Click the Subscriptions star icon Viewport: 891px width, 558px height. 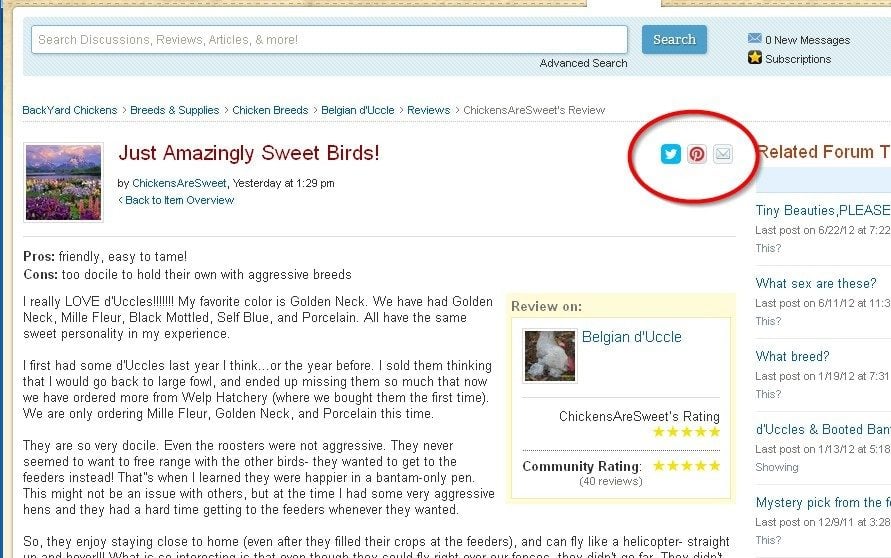tap(755, 57)
